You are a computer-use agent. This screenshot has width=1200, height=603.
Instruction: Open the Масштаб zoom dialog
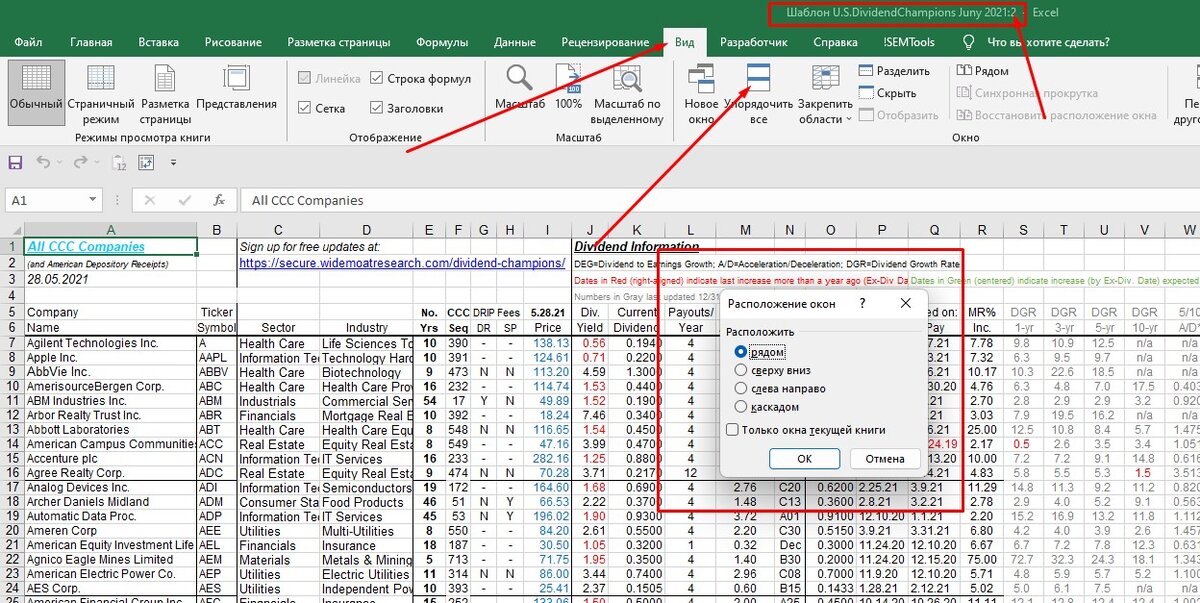[519, 88]
